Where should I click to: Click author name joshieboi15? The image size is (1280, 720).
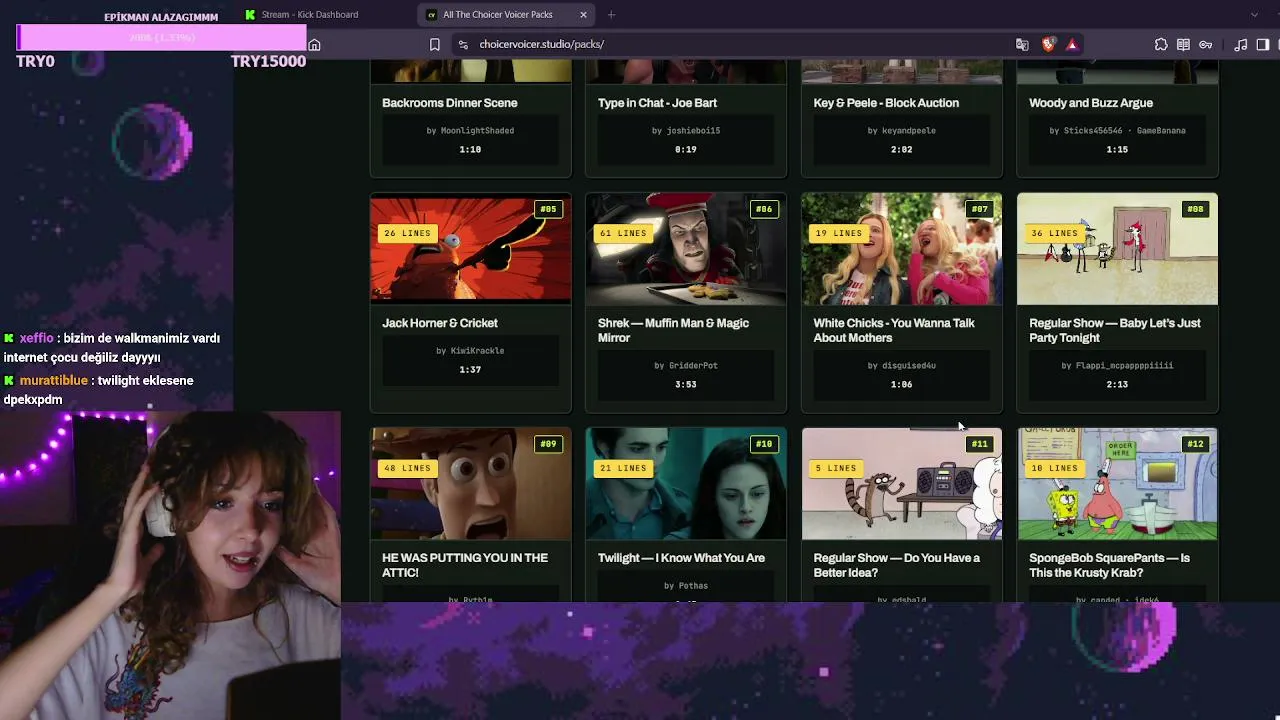[693, 130]
